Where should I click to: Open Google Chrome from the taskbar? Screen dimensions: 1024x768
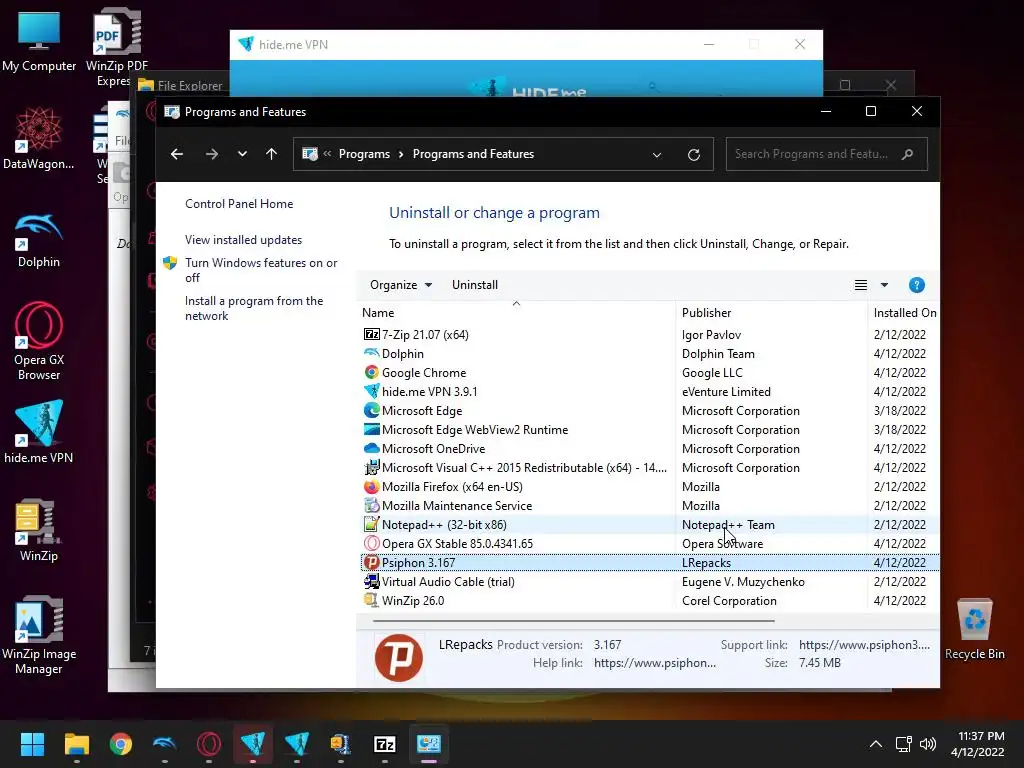tap(121, 744)
